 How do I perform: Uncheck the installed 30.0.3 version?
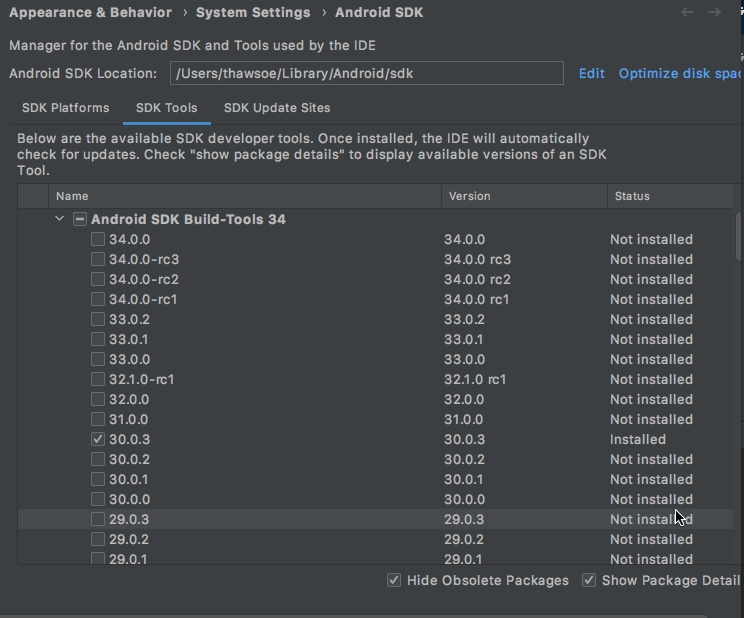pyautogui.click(x=98, y=439)
